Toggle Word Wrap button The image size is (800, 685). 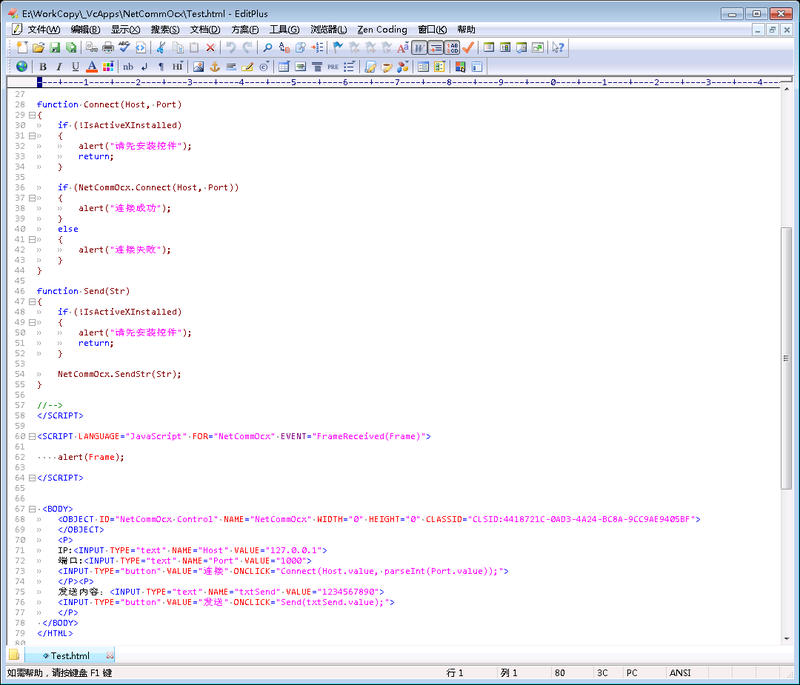[x=419, y=48]
